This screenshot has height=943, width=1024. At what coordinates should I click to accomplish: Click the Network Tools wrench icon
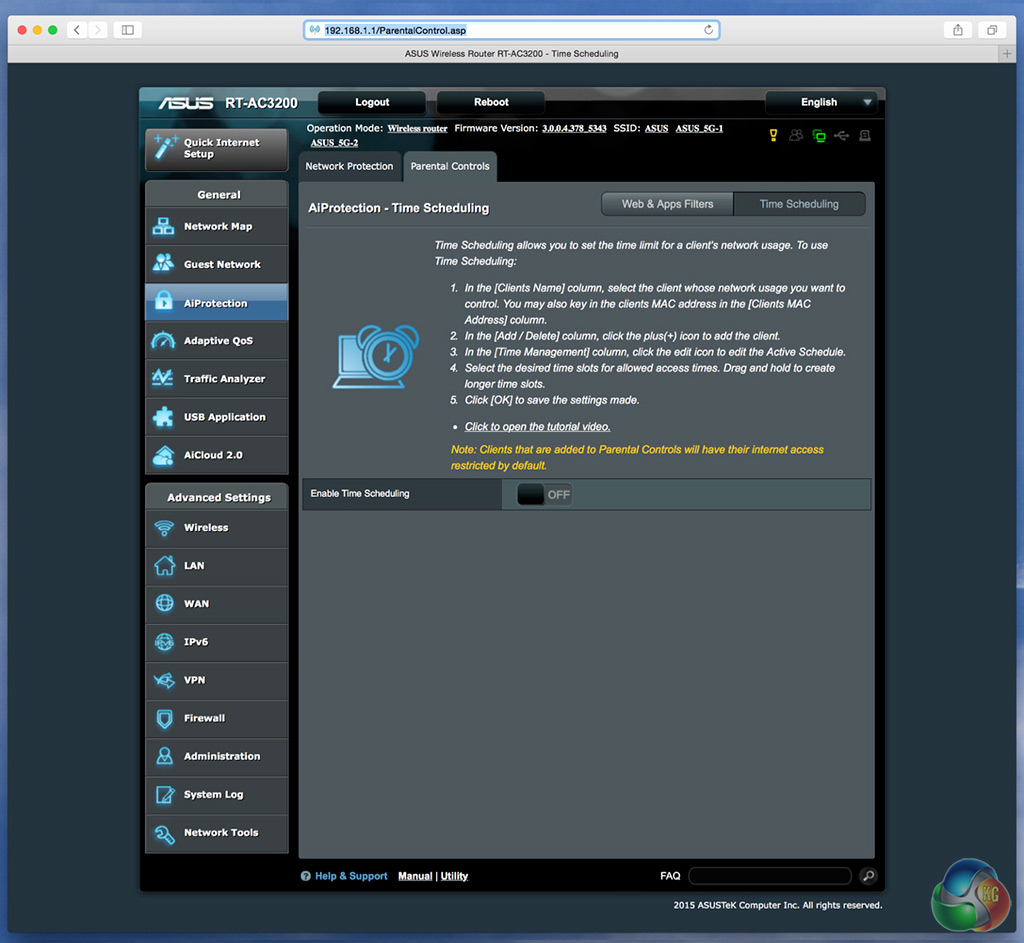[164, 833]
